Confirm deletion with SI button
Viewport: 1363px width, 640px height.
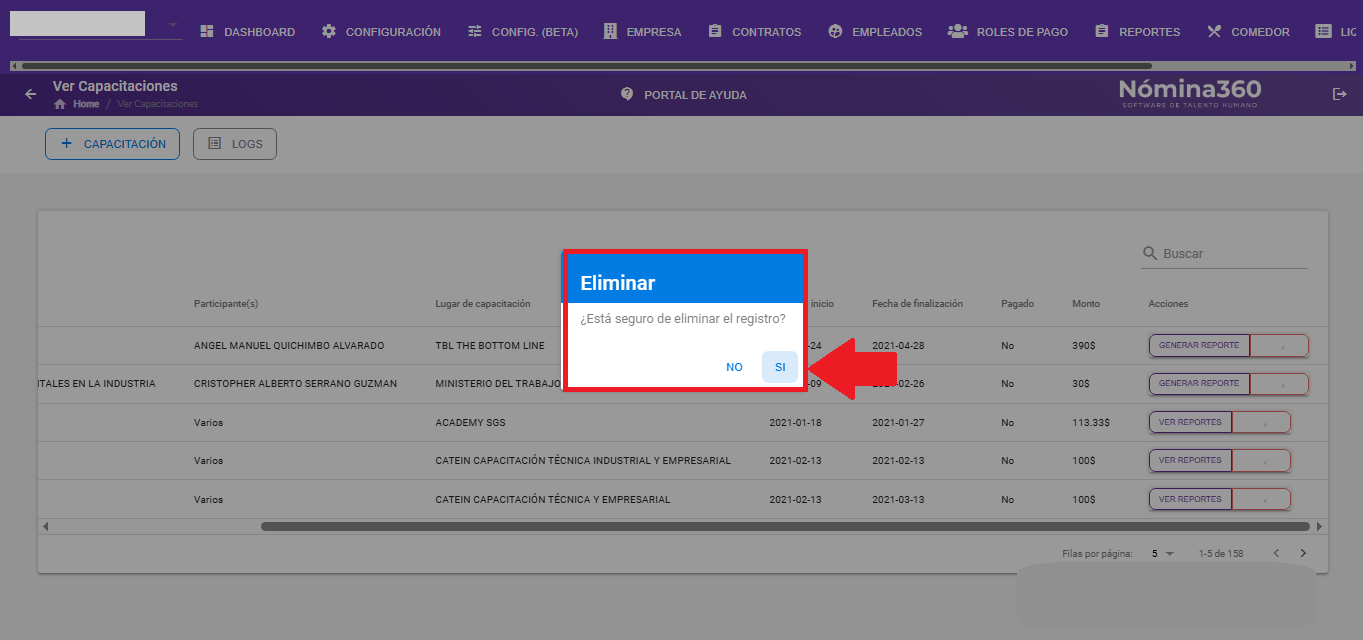[780, 367]
